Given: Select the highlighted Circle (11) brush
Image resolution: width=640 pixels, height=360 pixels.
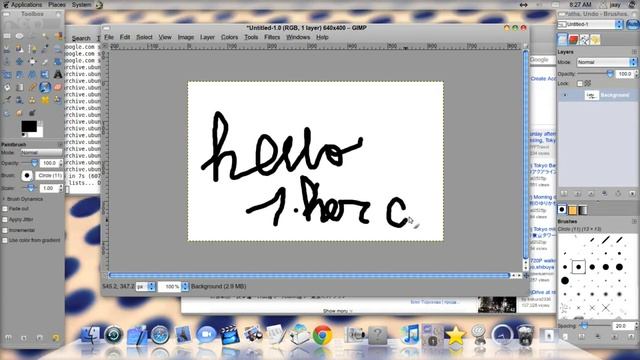Looking at the screenshot, I should point(578,267).
